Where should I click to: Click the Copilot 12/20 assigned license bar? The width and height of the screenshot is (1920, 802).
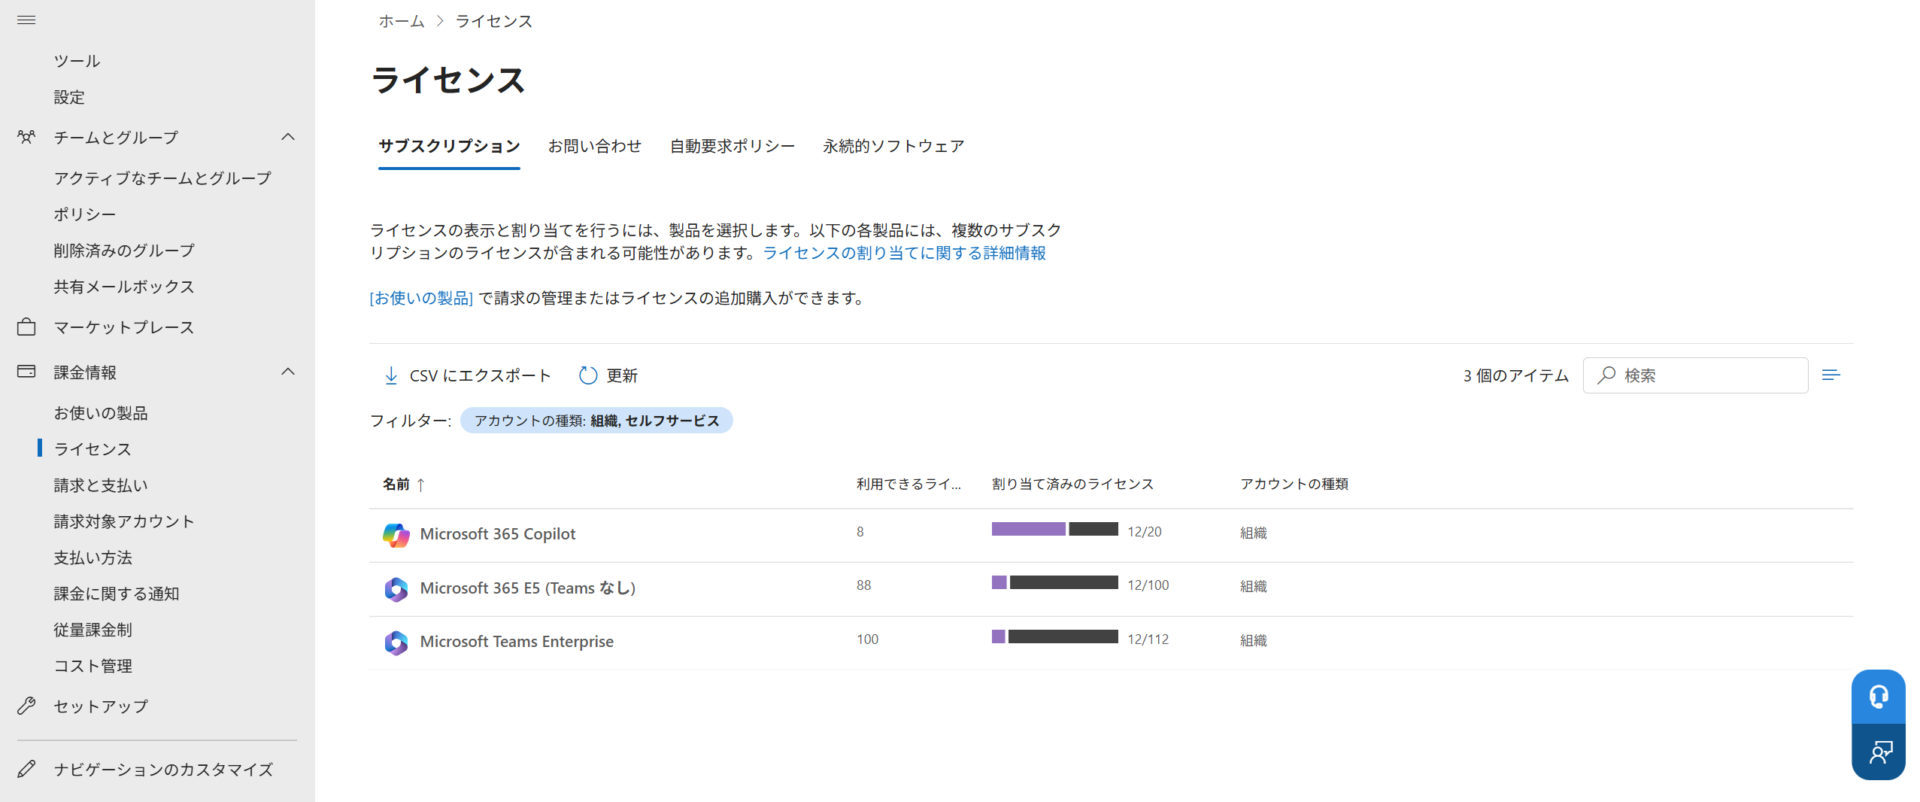coord(1055,529)
